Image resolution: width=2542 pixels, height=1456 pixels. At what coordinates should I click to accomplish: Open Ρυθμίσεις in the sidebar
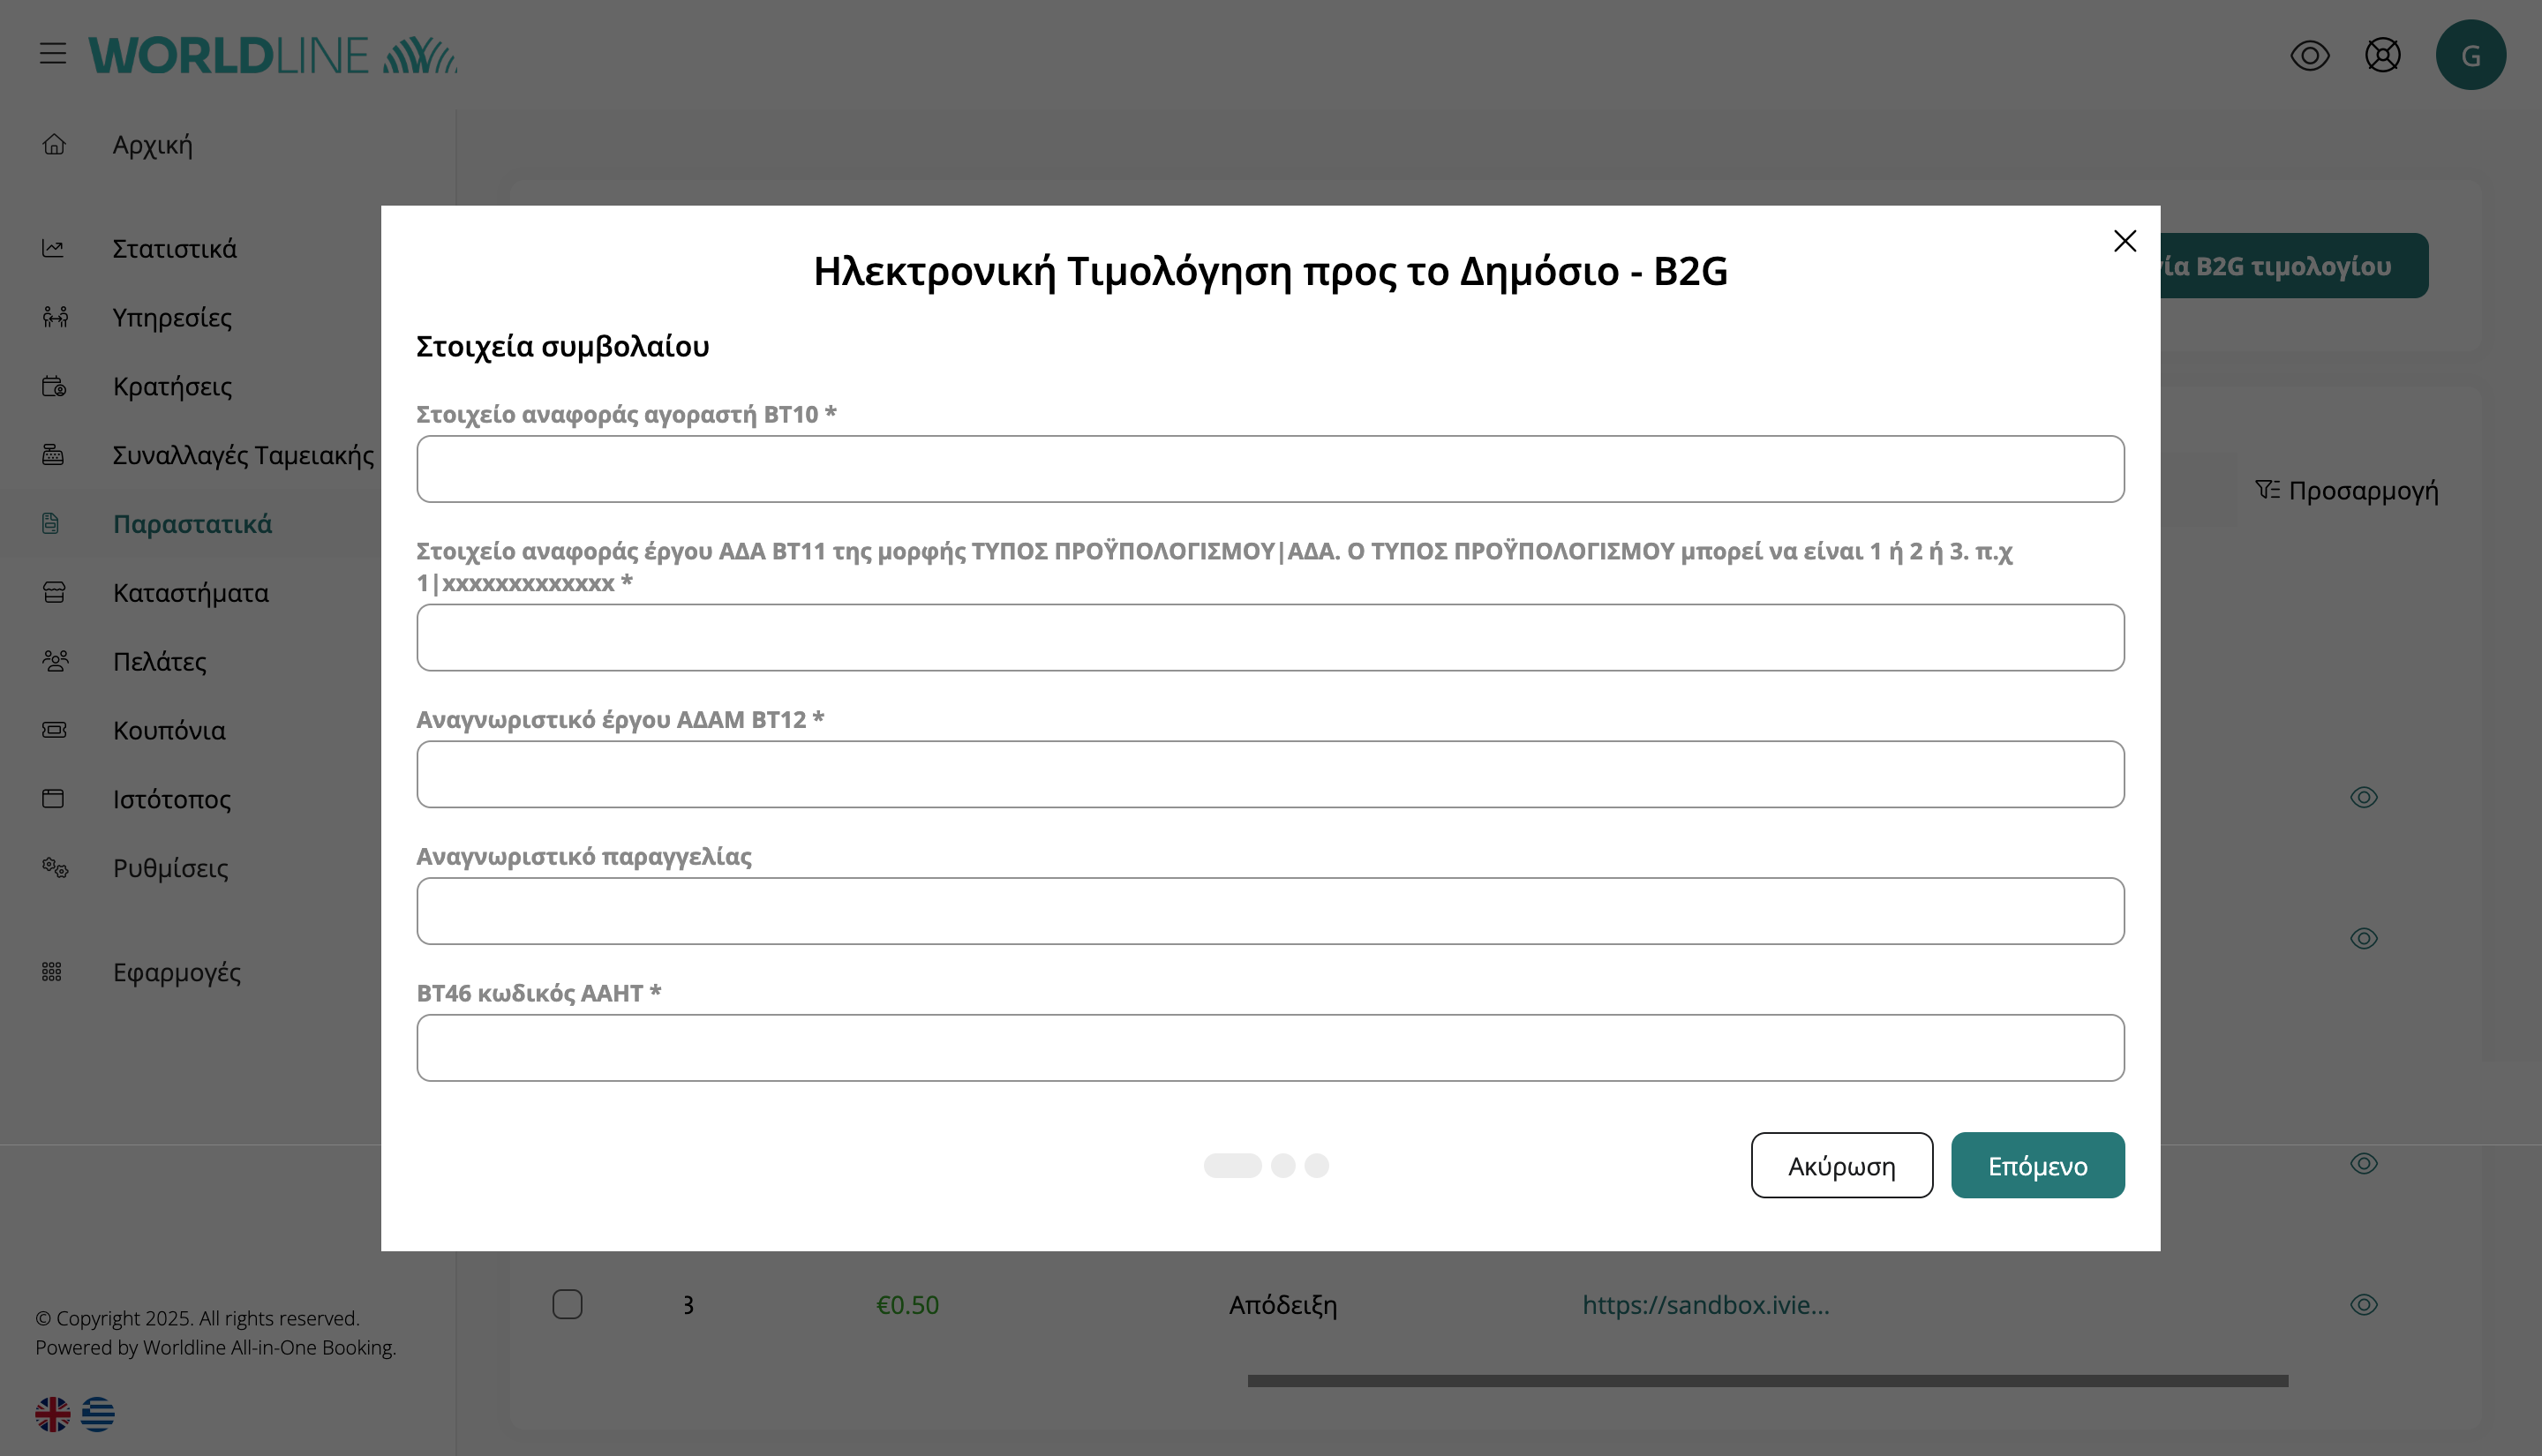coord(170,868)
